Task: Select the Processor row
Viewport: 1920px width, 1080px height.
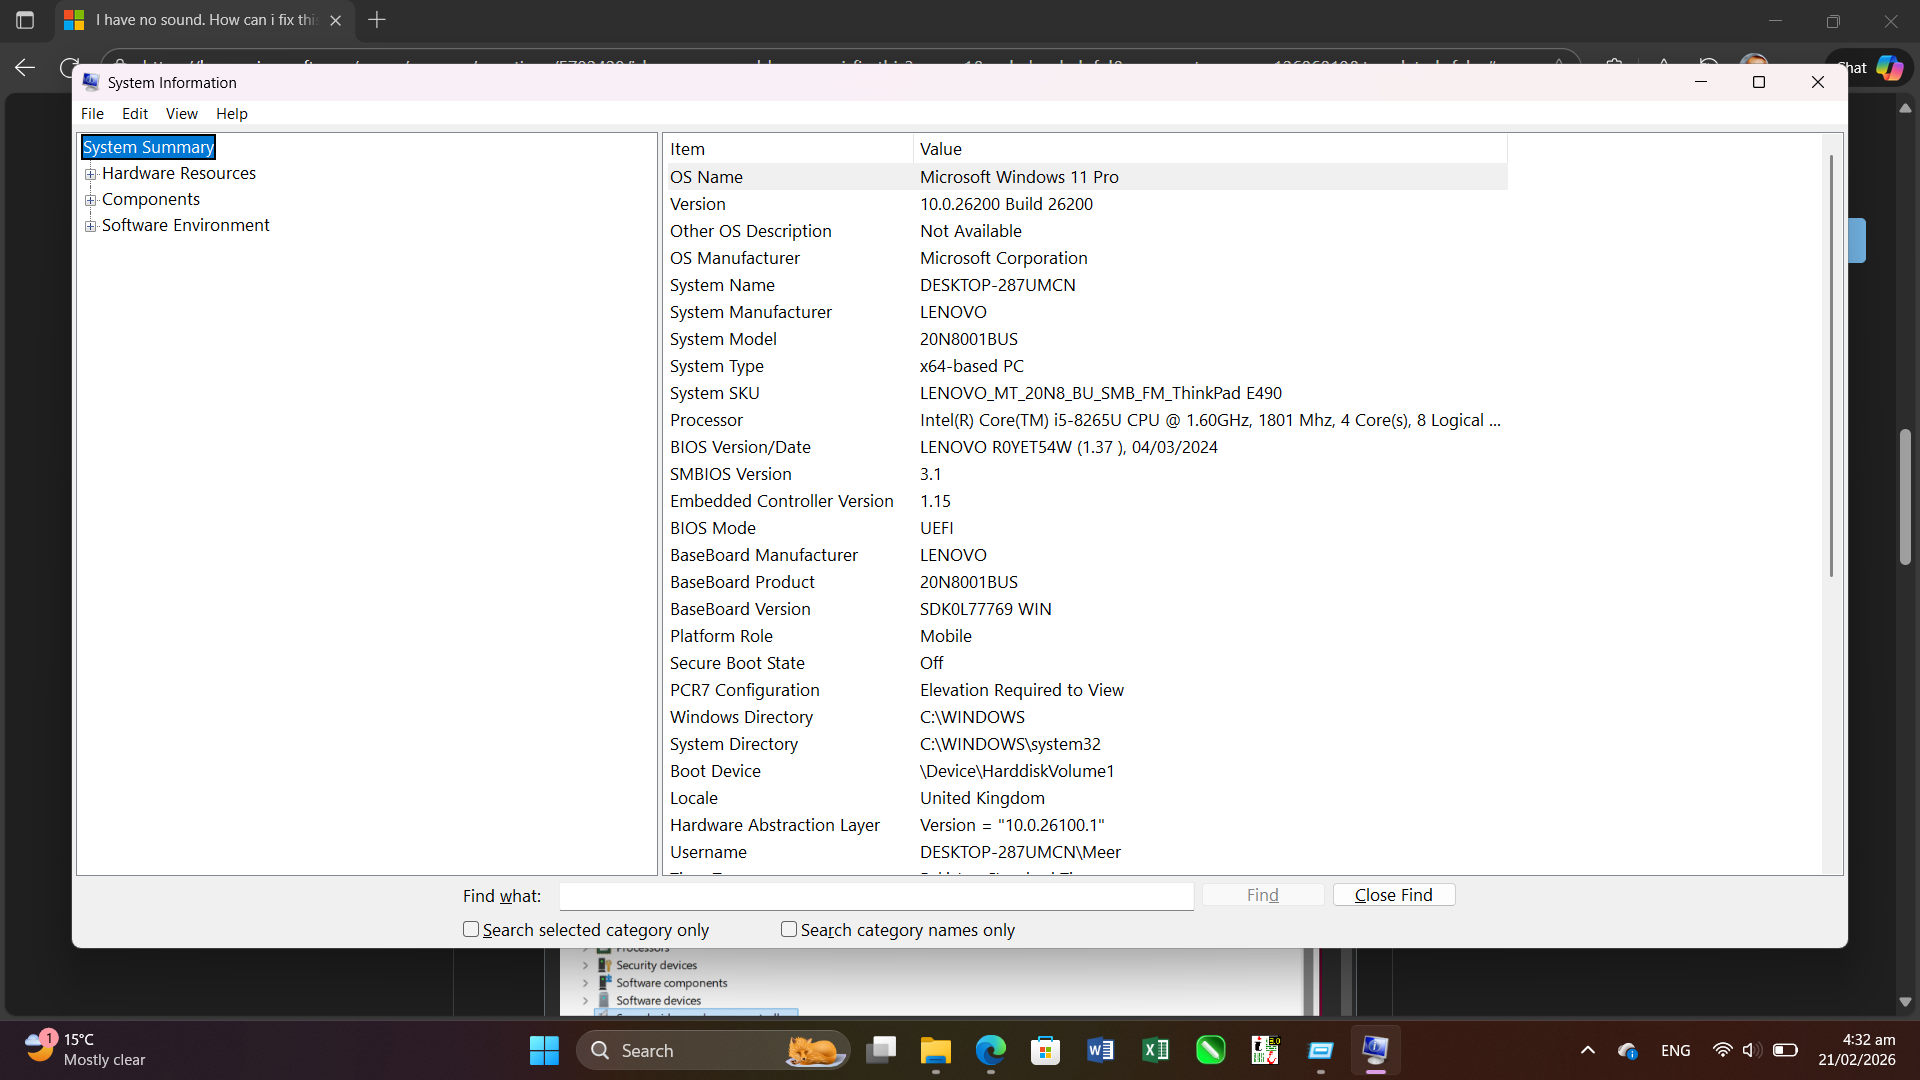Action: 1087,420
